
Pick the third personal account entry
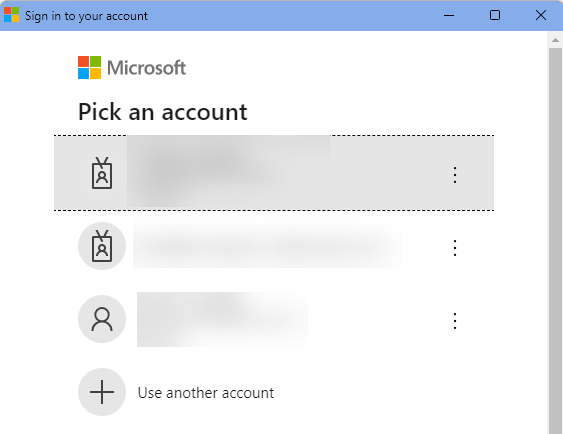(x=274, y=319)
